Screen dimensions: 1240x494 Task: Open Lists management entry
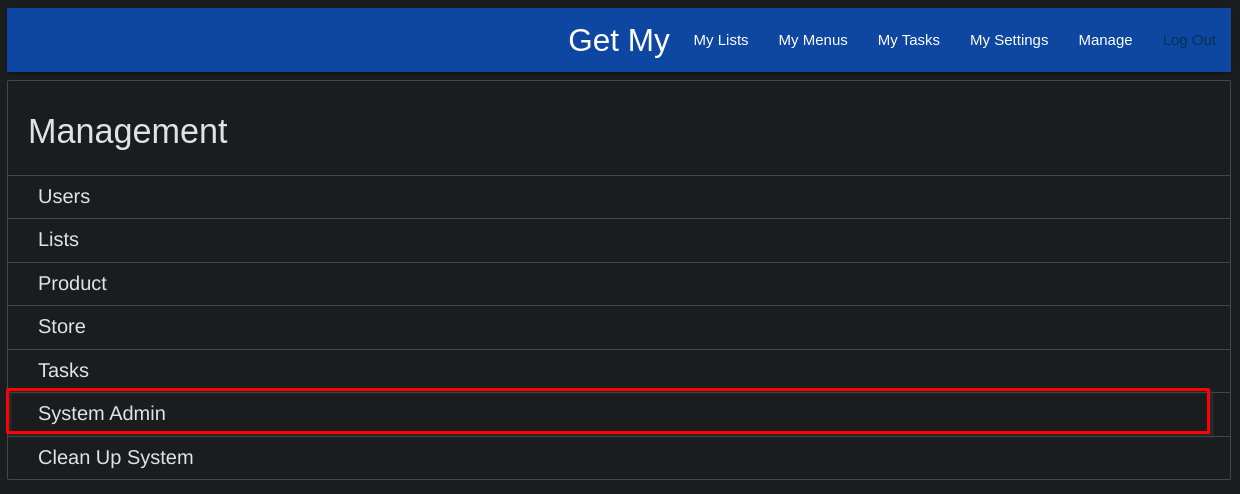tap(619, 240)
